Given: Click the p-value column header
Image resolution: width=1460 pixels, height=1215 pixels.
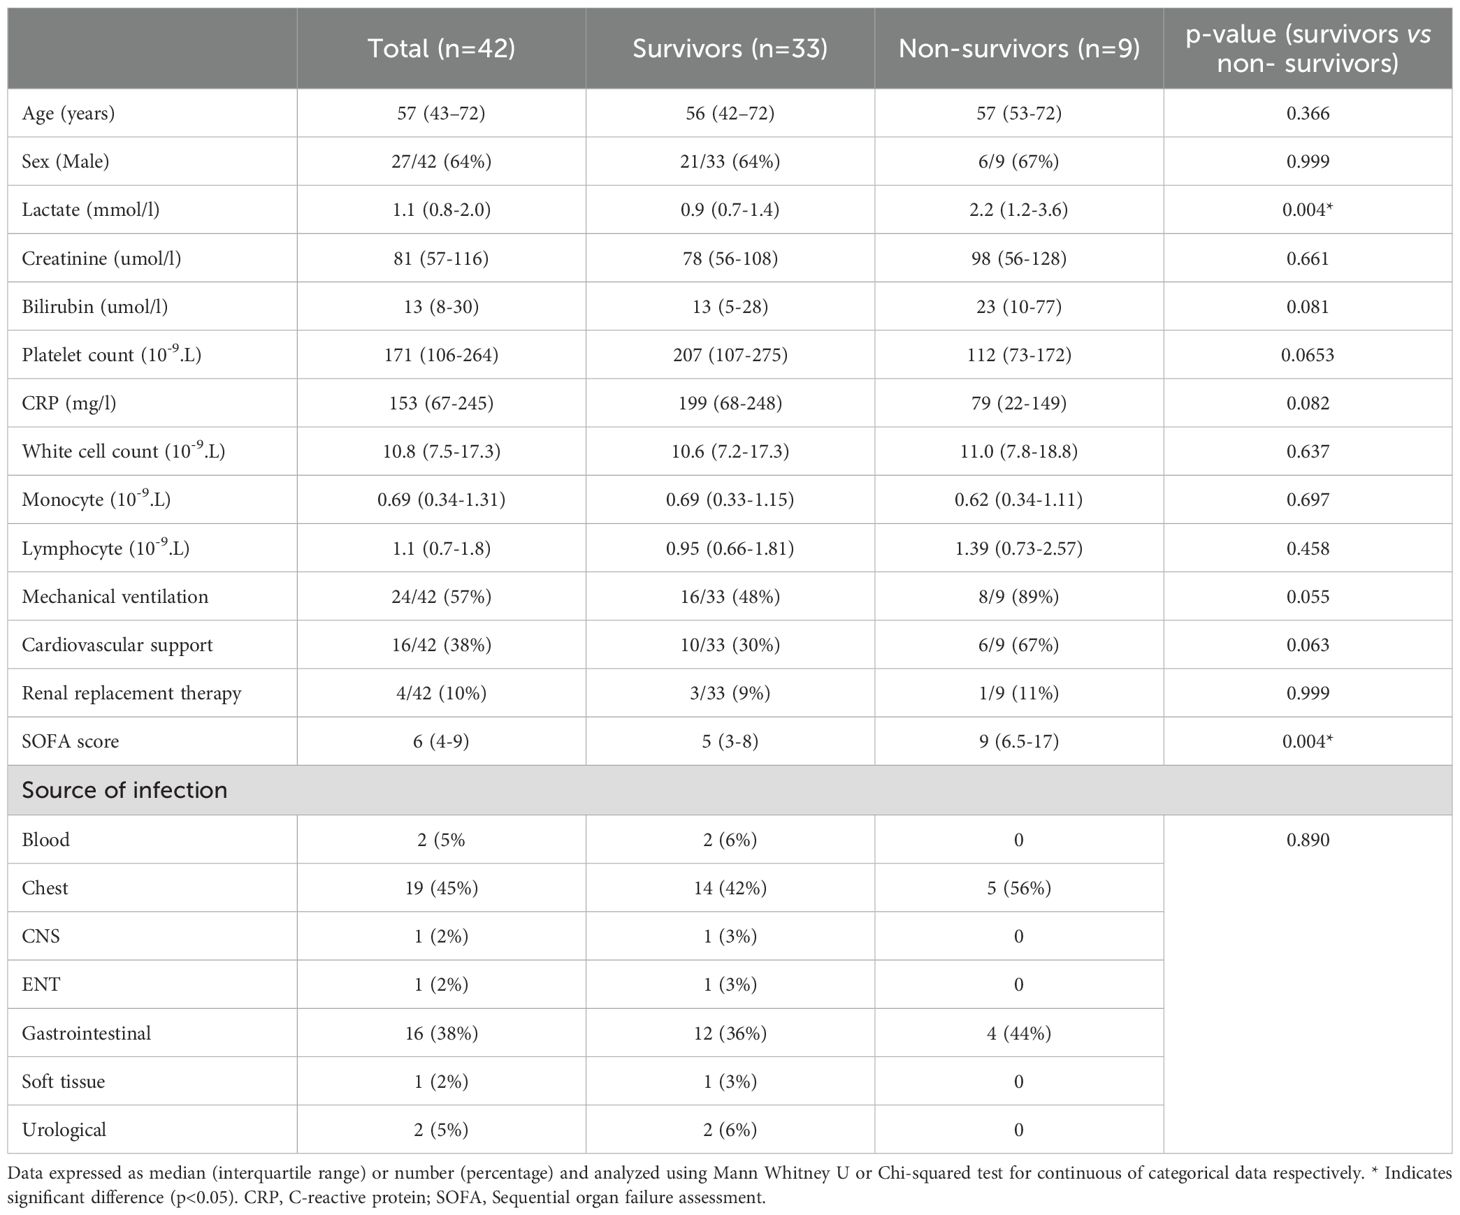Looking at the screenshot, I should [x=1308, y=48].
